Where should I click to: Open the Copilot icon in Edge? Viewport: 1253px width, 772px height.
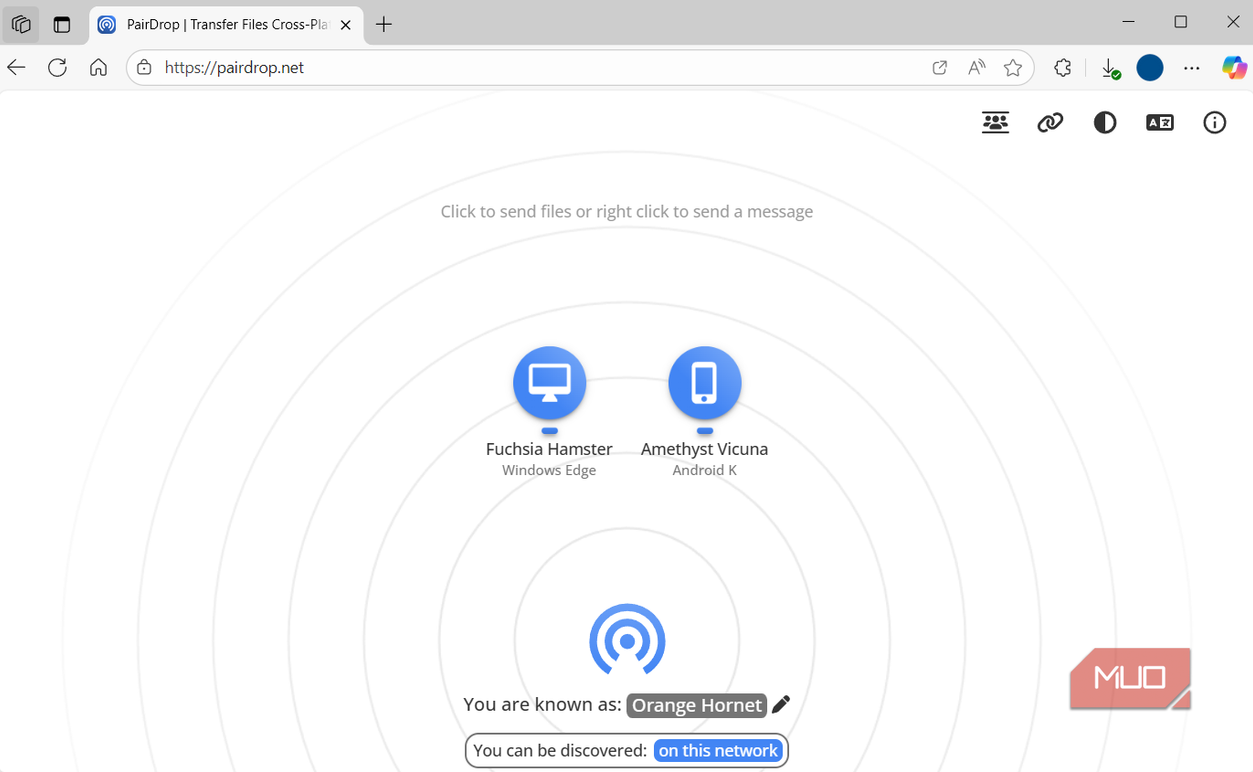[x=1234, y=67]
